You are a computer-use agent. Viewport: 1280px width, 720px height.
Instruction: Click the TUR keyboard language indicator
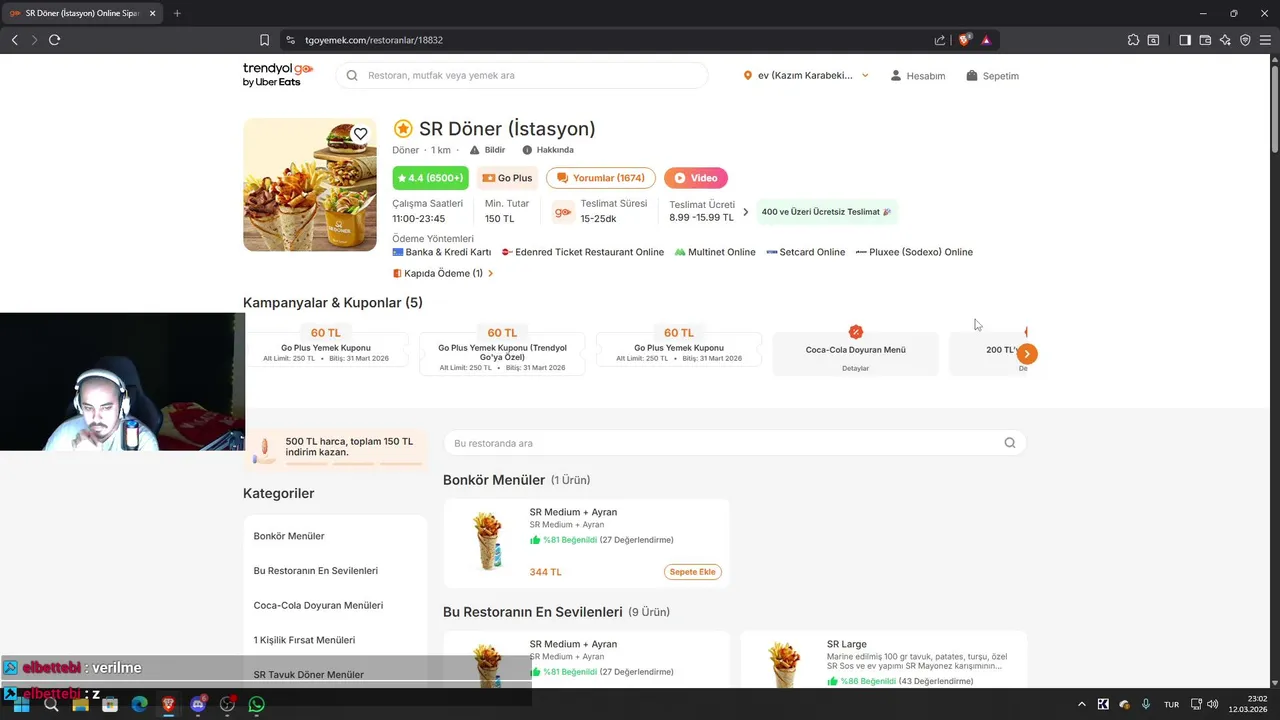[x=1171, y=704]
